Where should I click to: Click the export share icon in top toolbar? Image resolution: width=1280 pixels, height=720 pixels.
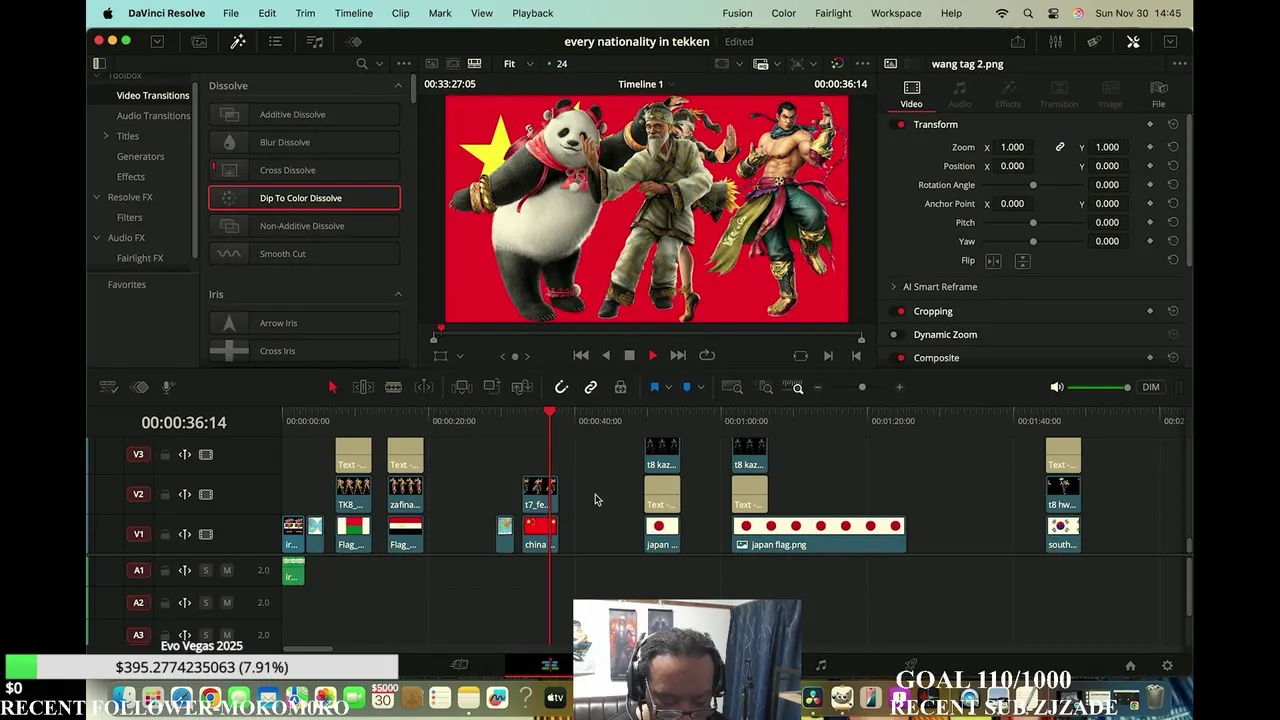coord(1017,41)
